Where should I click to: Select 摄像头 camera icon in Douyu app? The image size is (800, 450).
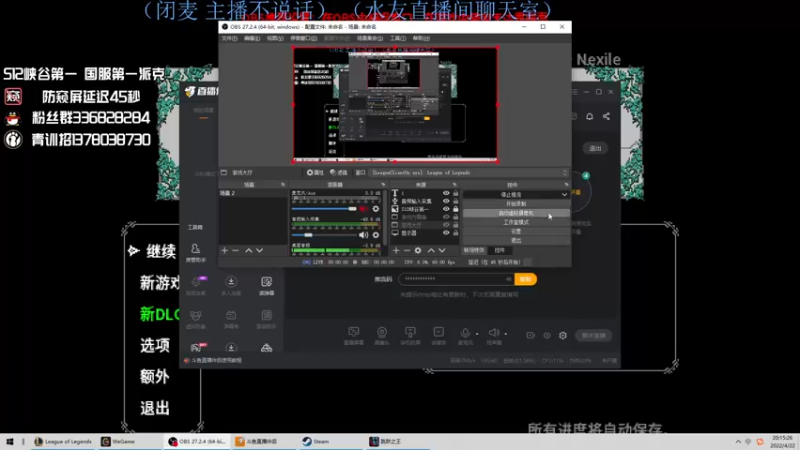pos(382,335)
